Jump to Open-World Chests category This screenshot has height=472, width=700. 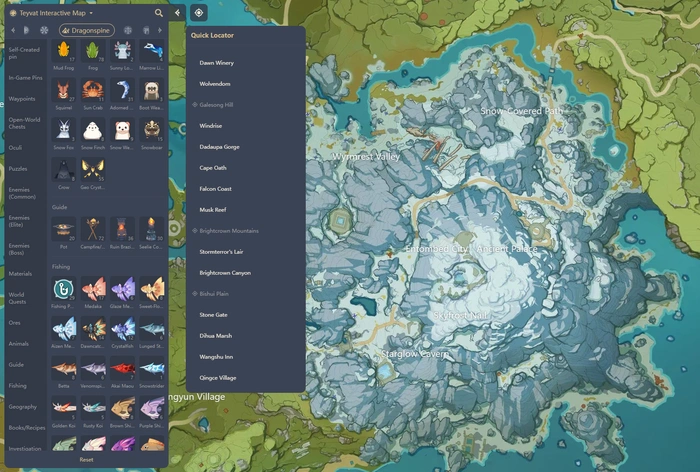click(x=24, y=123)
